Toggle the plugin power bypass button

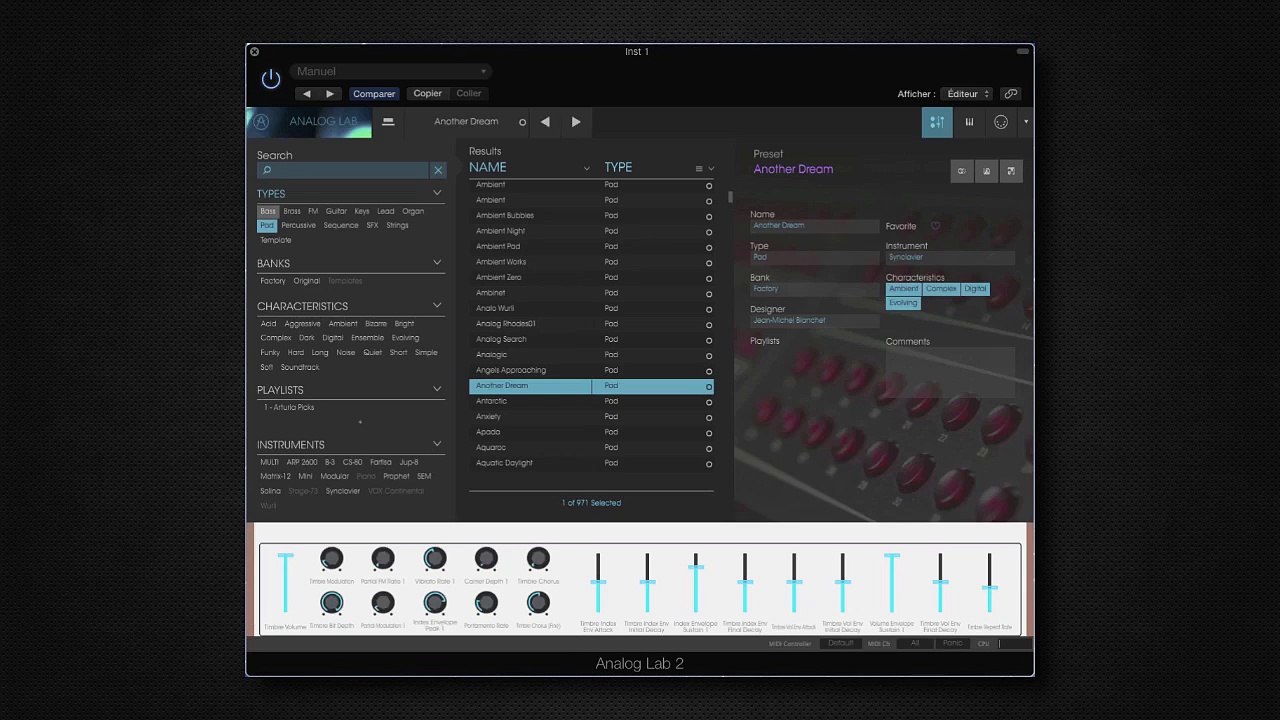[x=271, y=79]
